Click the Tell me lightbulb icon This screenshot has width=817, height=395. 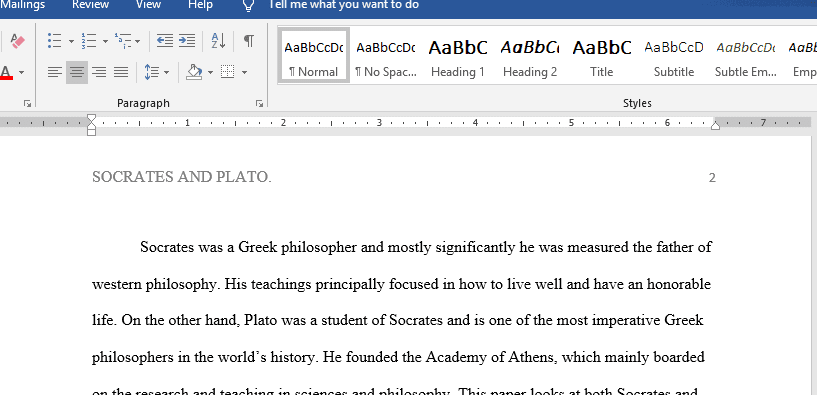click(249, 6)
